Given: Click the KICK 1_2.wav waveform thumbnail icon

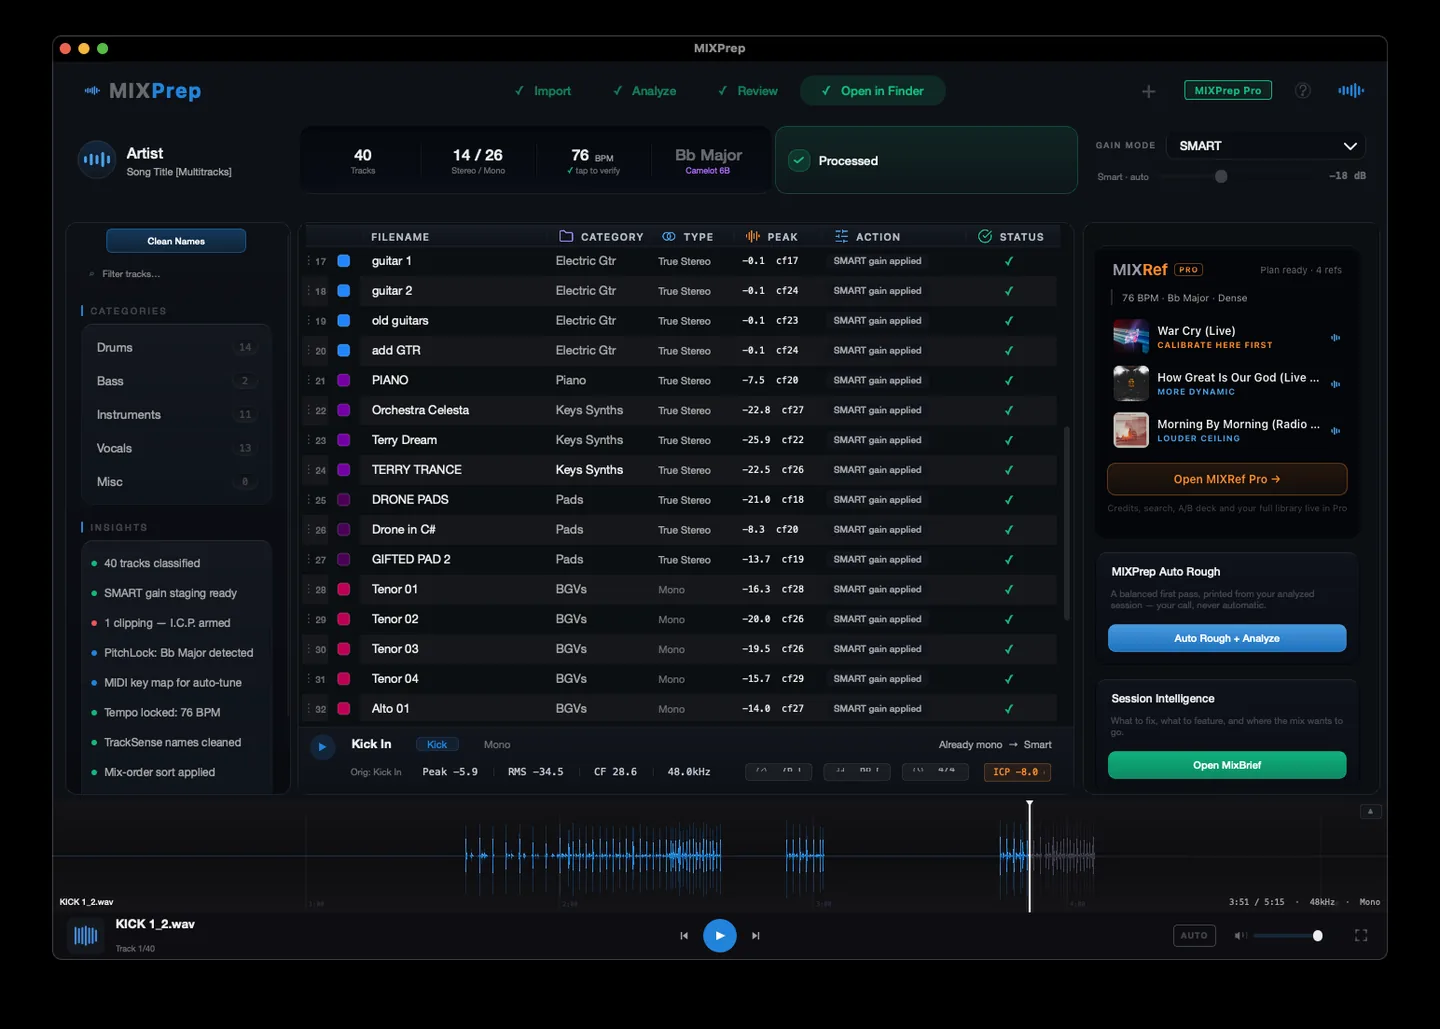Looking at the screenshot, I should [86, 936].
